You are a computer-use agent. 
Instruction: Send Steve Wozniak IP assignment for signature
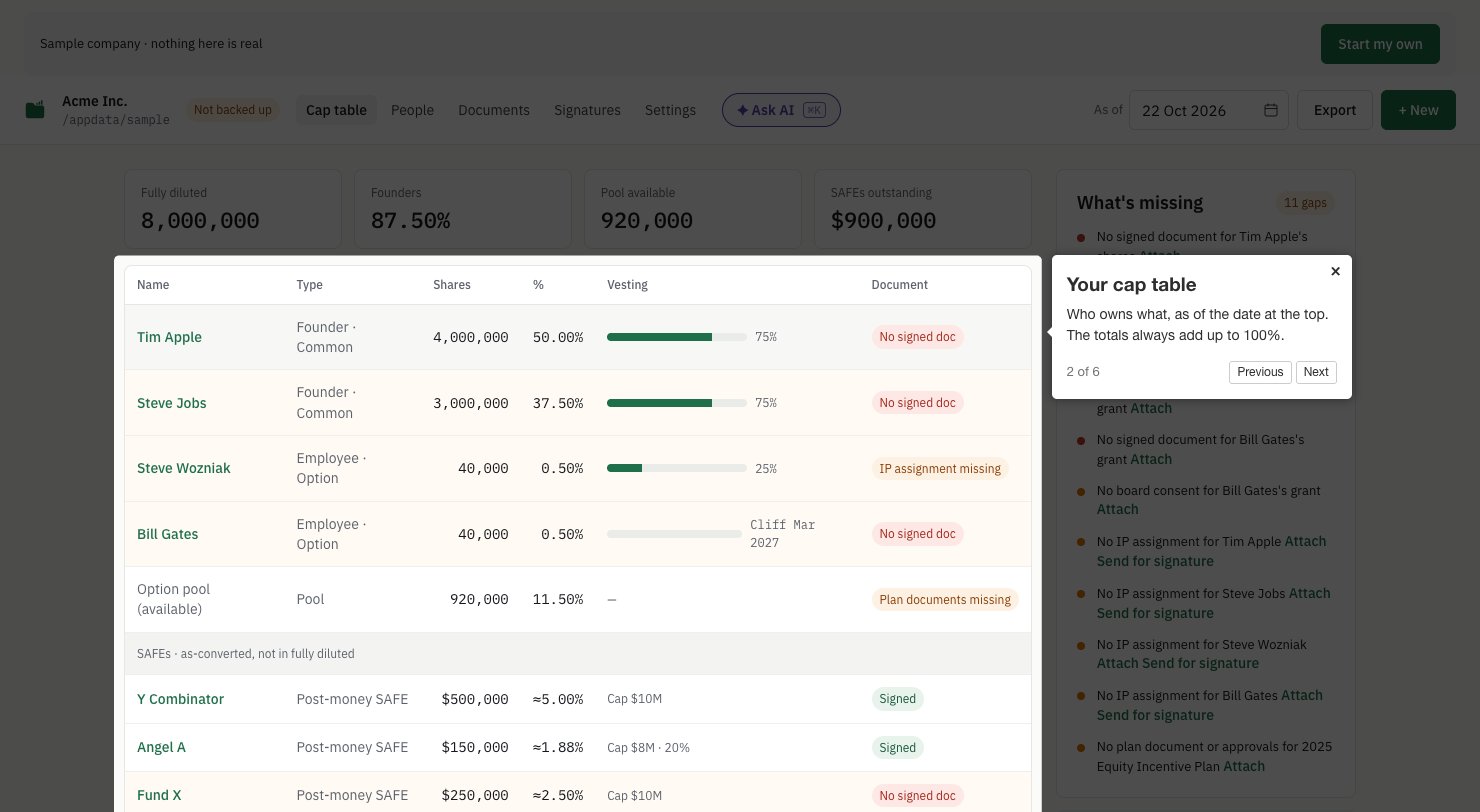tap(1201, 663)
